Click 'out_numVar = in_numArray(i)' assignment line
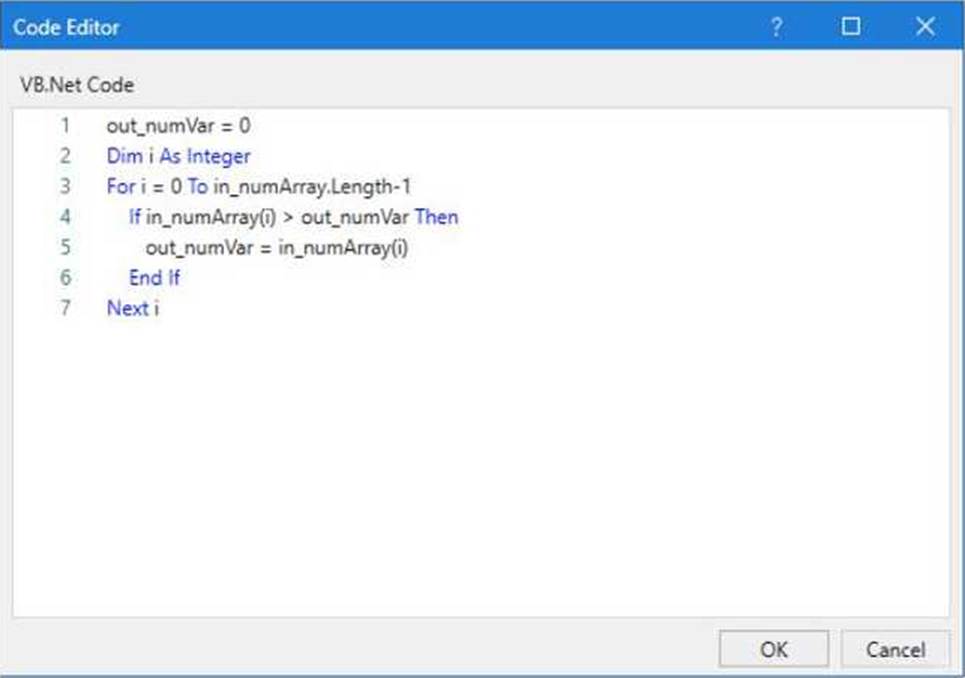The height and width of the screenshot is (678, 965). 277,248
